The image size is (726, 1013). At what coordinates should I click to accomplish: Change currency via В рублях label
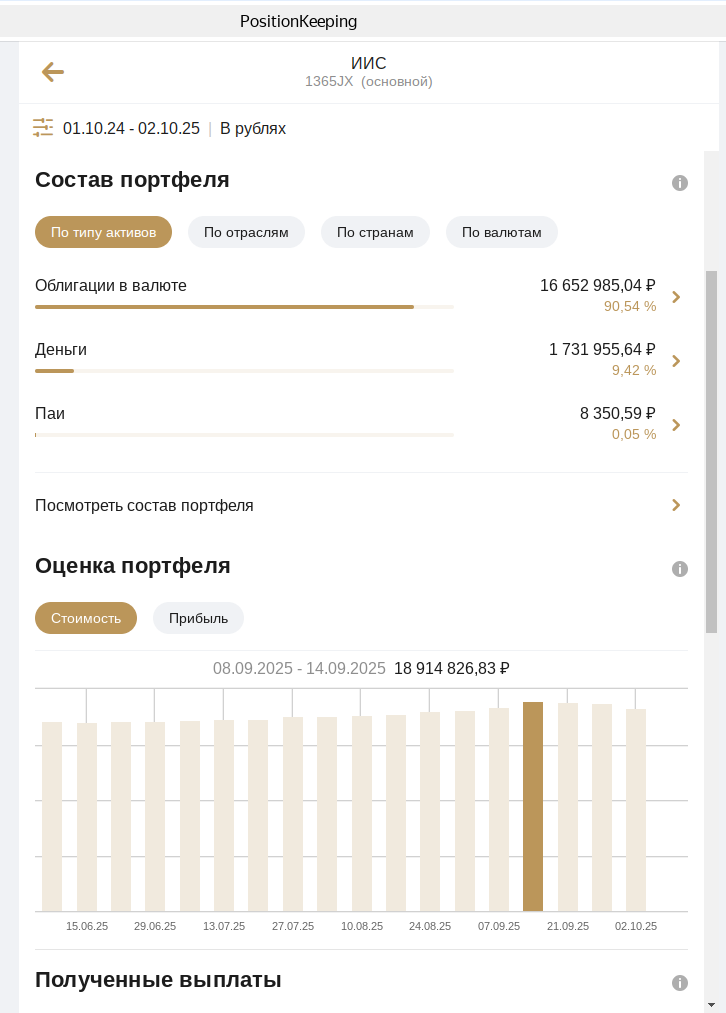[253, 129]
